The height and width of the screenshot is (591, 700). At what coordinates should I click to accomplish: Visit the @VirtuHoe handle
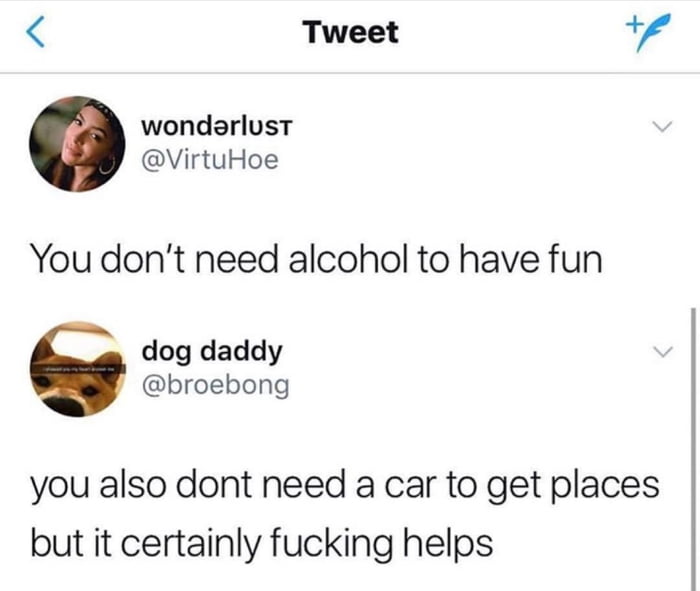pos(210,160)
